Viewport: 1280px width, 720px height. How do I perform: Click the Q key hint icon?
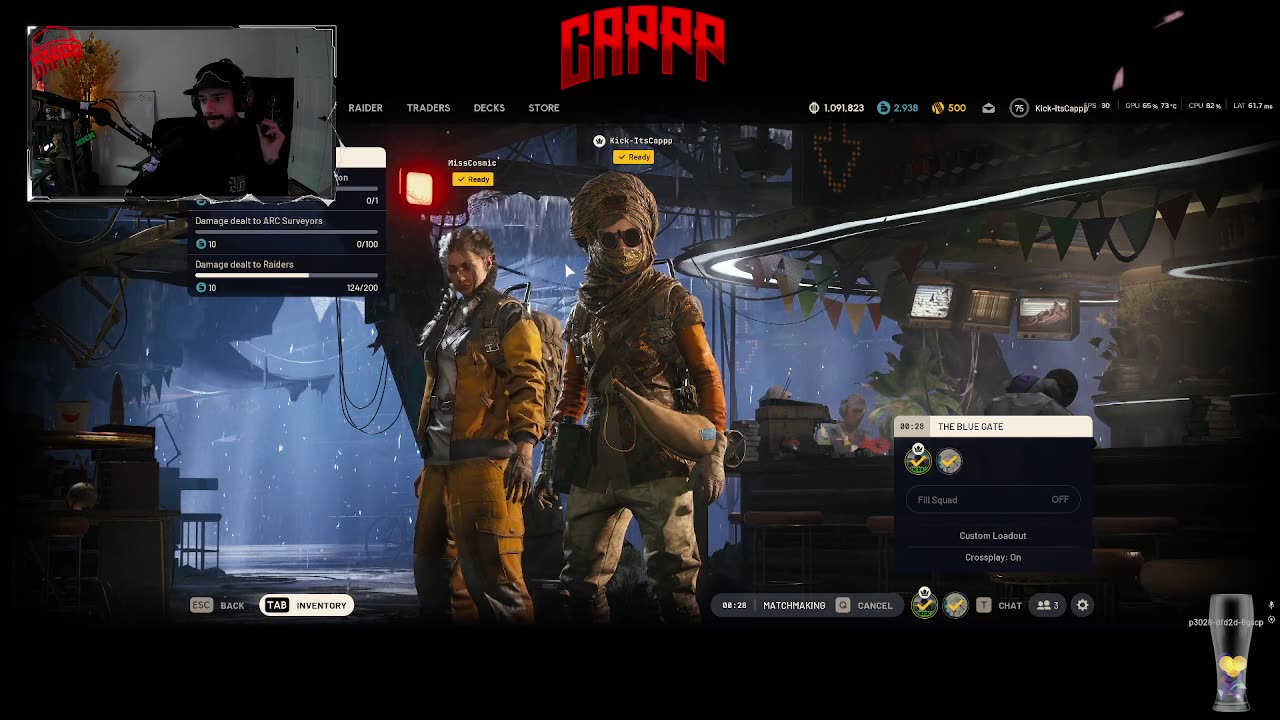tap(842, 605)
